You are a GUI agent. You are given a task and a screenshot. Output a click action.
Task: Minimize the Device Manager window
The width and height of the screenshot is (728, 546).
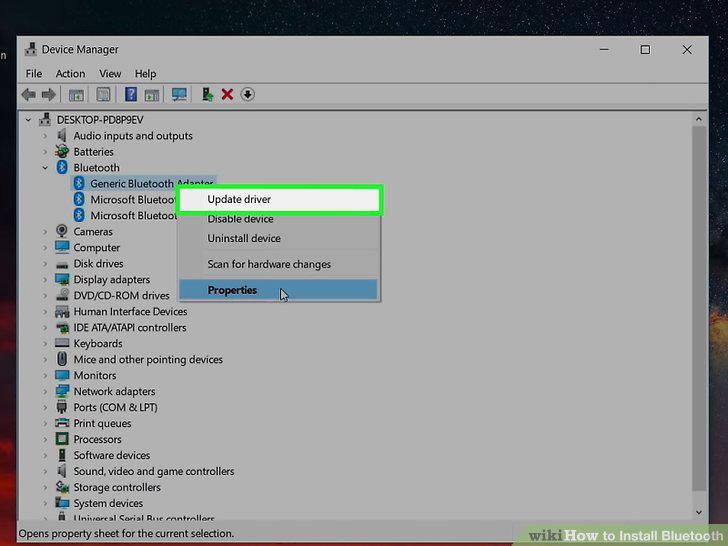[604, 50]
